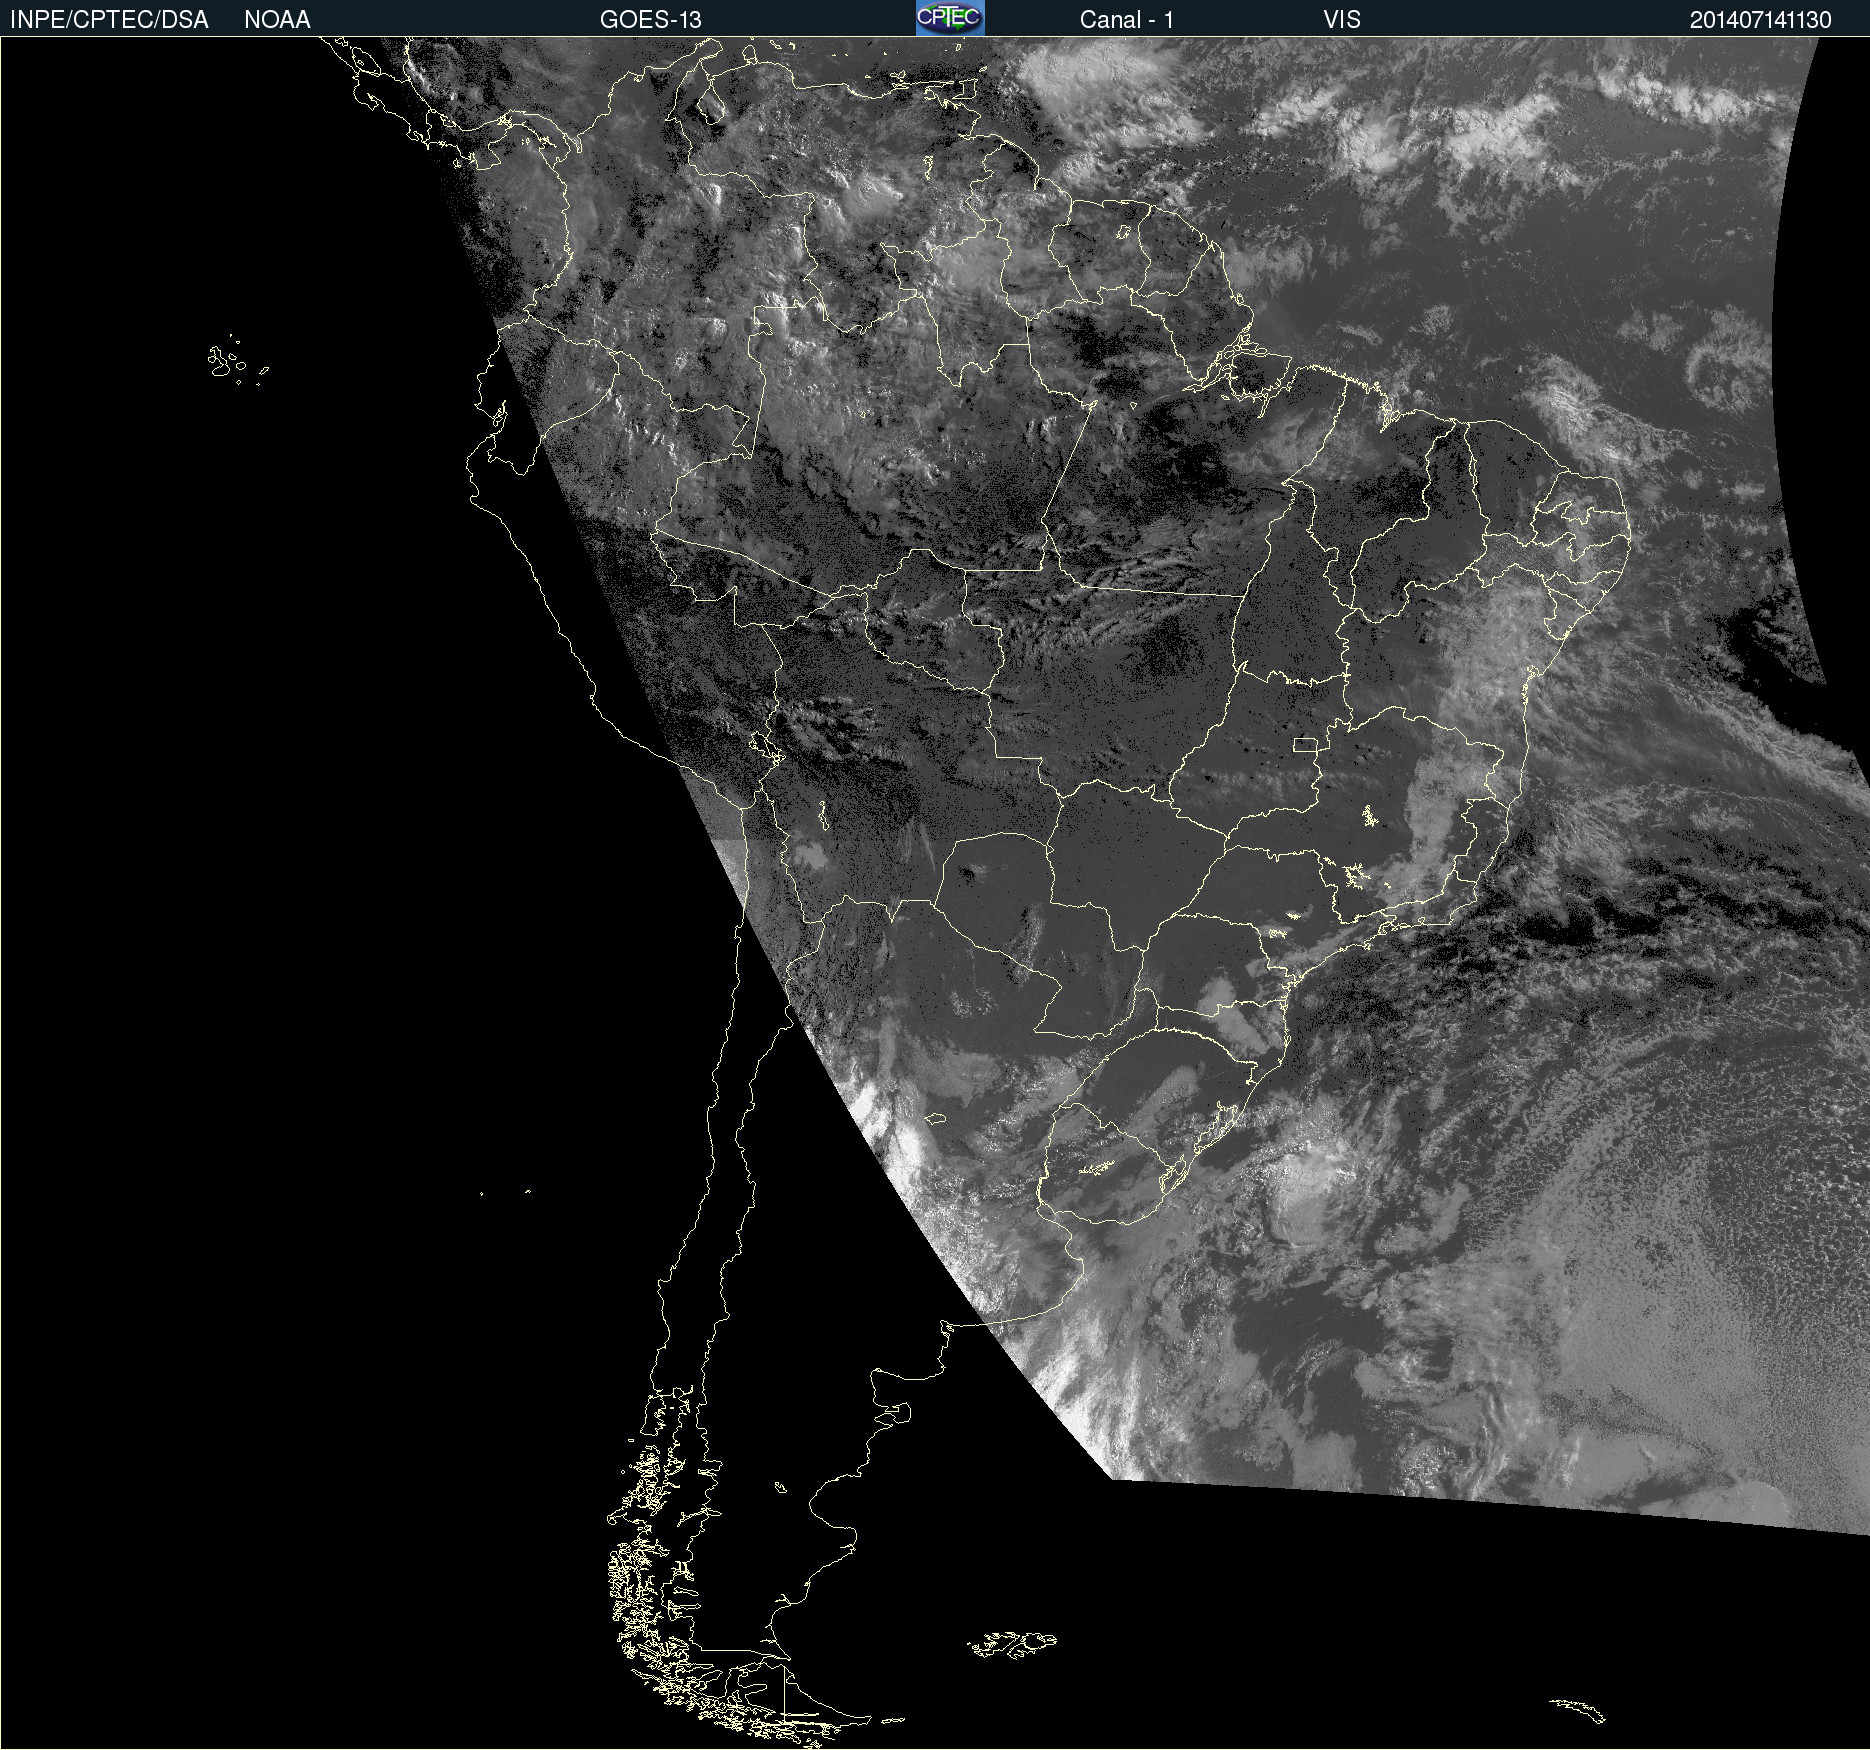
Task: Select the NOAA label in the header
Action: [277, 20]
